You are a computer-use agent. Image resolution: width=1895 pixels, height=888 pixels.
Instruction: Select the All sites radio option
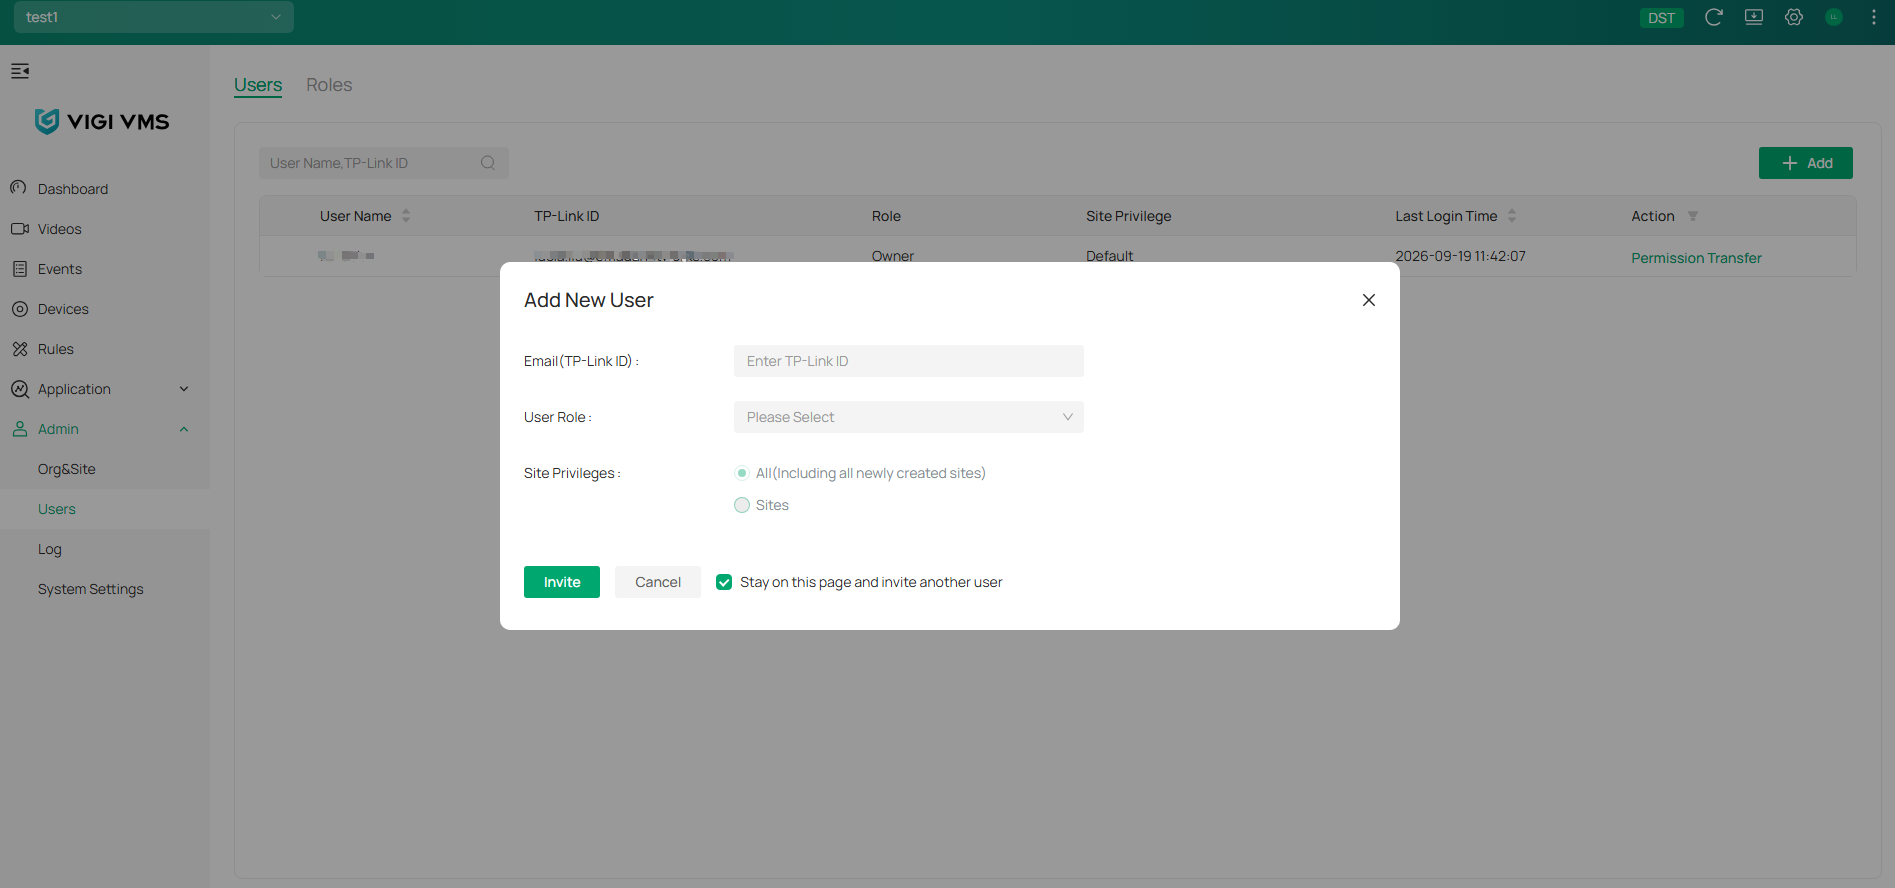[x=742, y=473]
